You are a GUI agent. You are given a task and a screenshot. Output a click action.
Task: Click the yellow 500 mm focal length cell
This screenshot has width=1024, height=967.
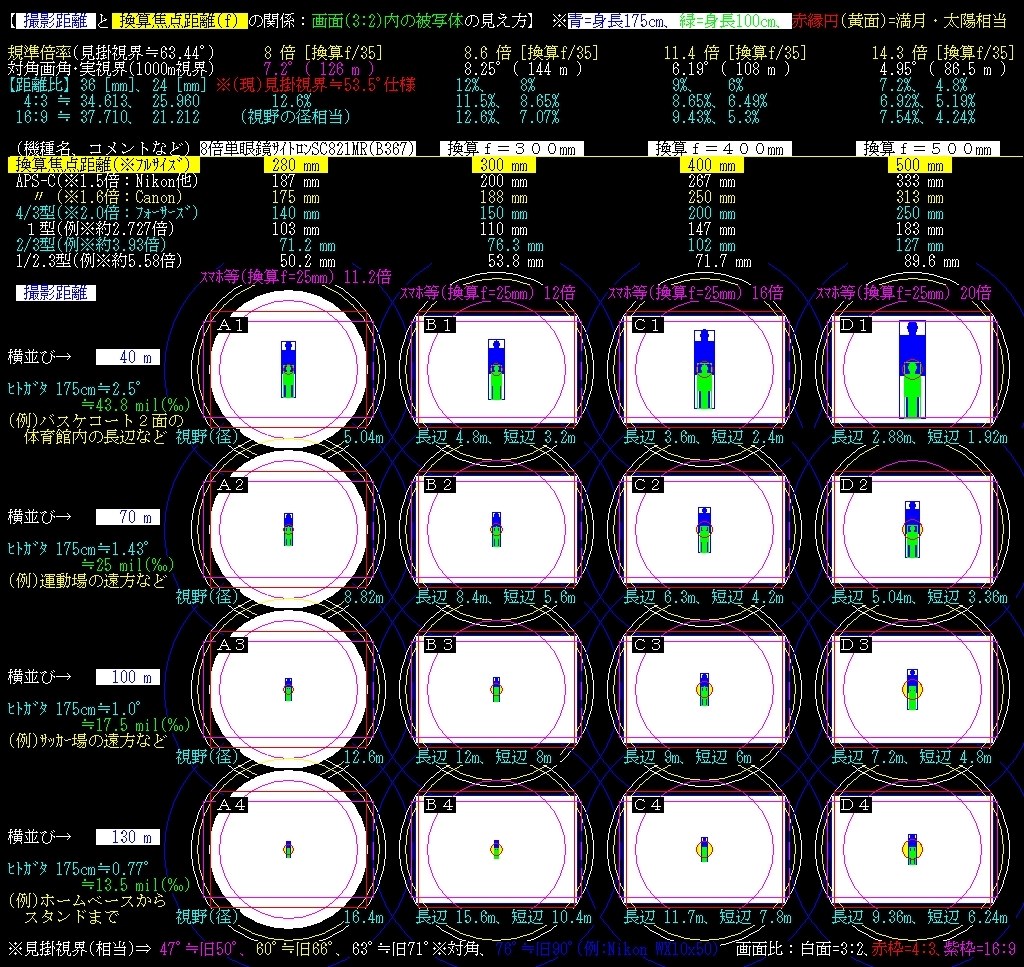919,165
